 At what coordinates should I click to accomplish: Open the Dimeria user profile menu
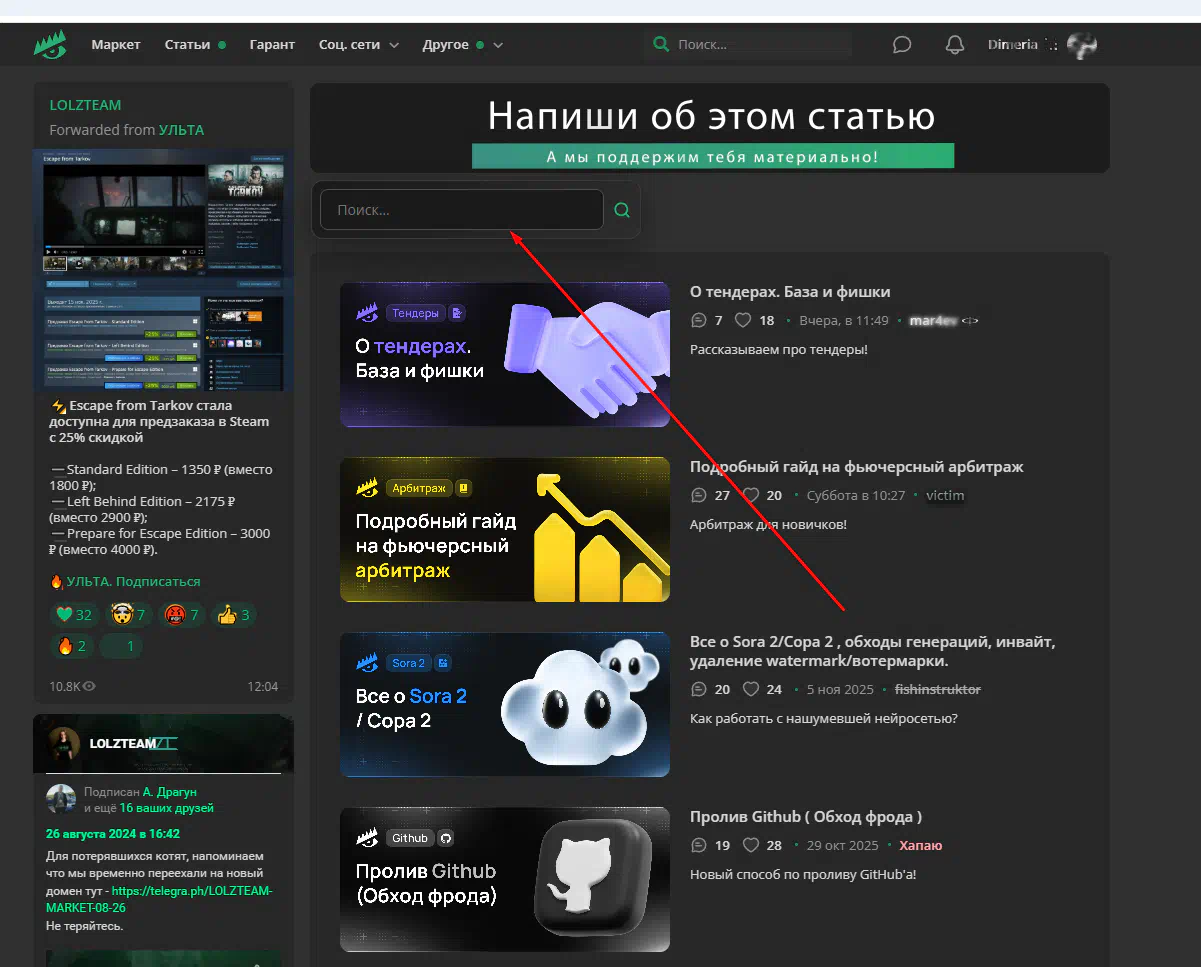pyautogui.click(x=1040, y=45)
